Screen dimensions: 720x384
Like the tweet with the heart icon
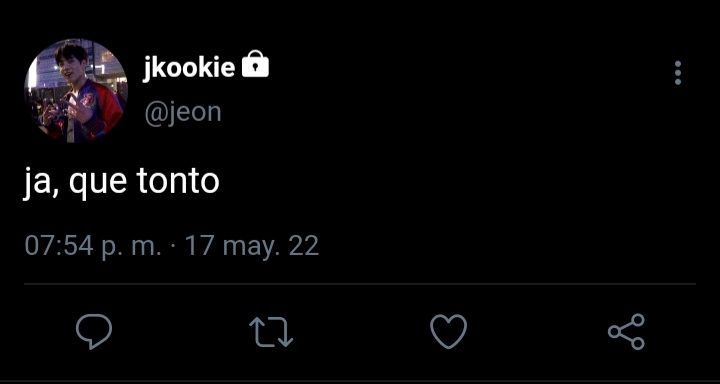pyautogui.click(x=449, y=332)
